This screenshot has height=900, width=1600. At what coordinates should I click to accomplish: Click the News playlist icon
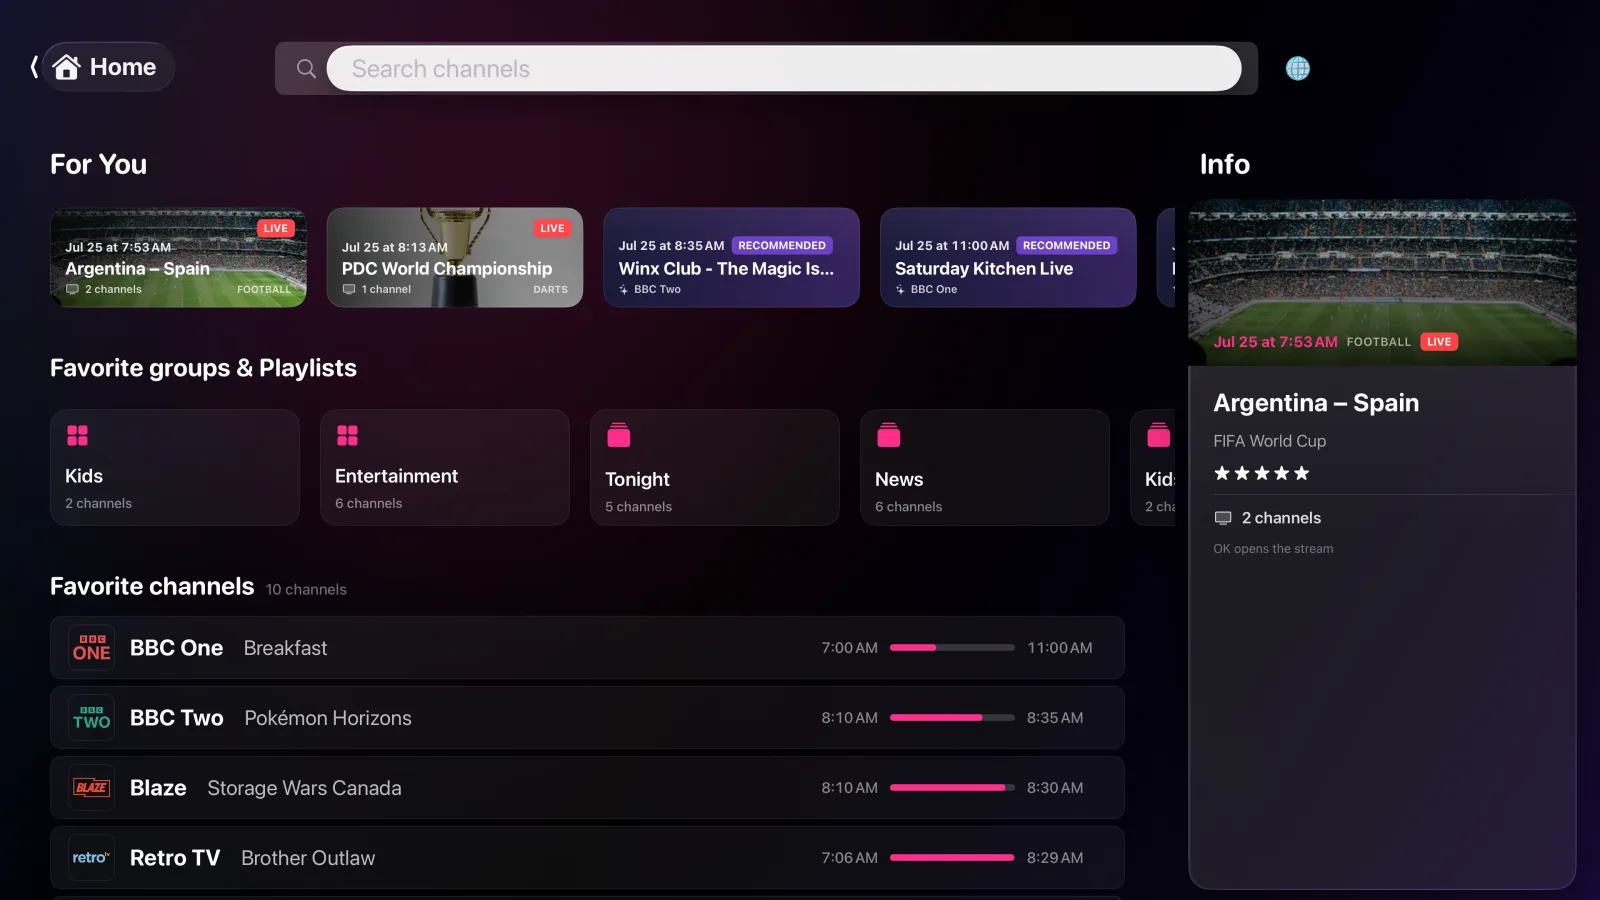(x=889, y=435)
